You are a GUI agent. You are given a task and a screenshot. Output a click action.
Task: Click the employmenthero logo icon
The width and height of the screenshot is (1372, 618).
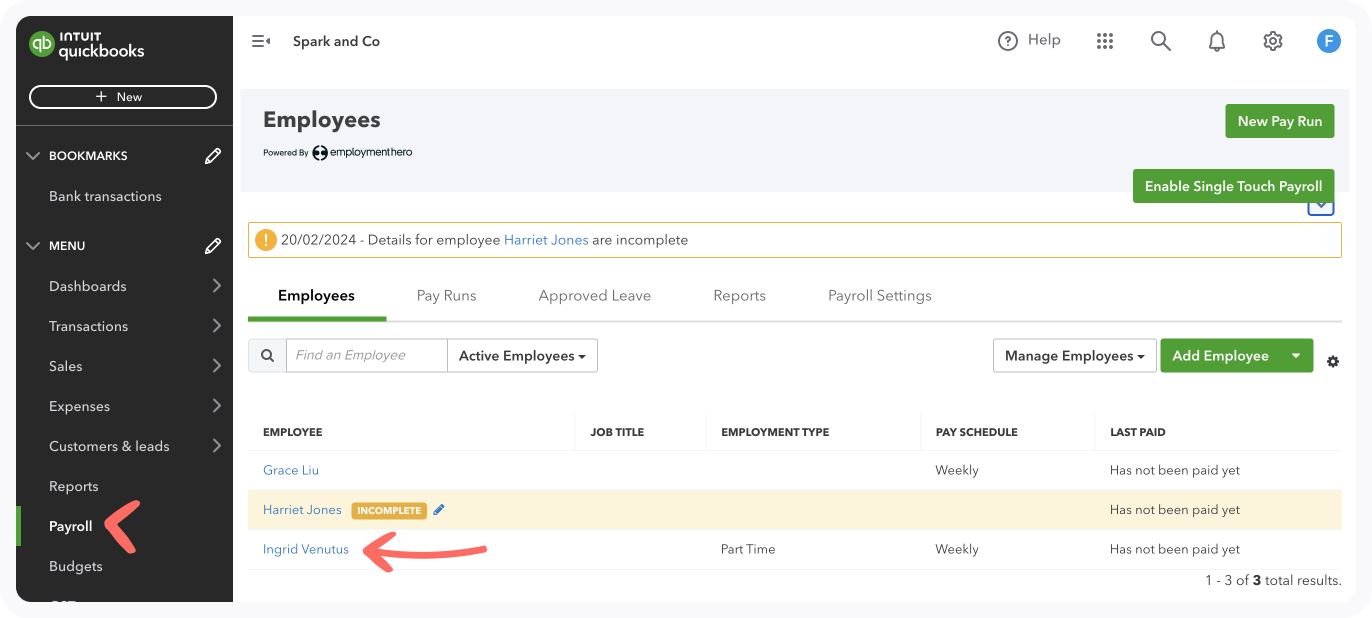click(x=320, y=152)
